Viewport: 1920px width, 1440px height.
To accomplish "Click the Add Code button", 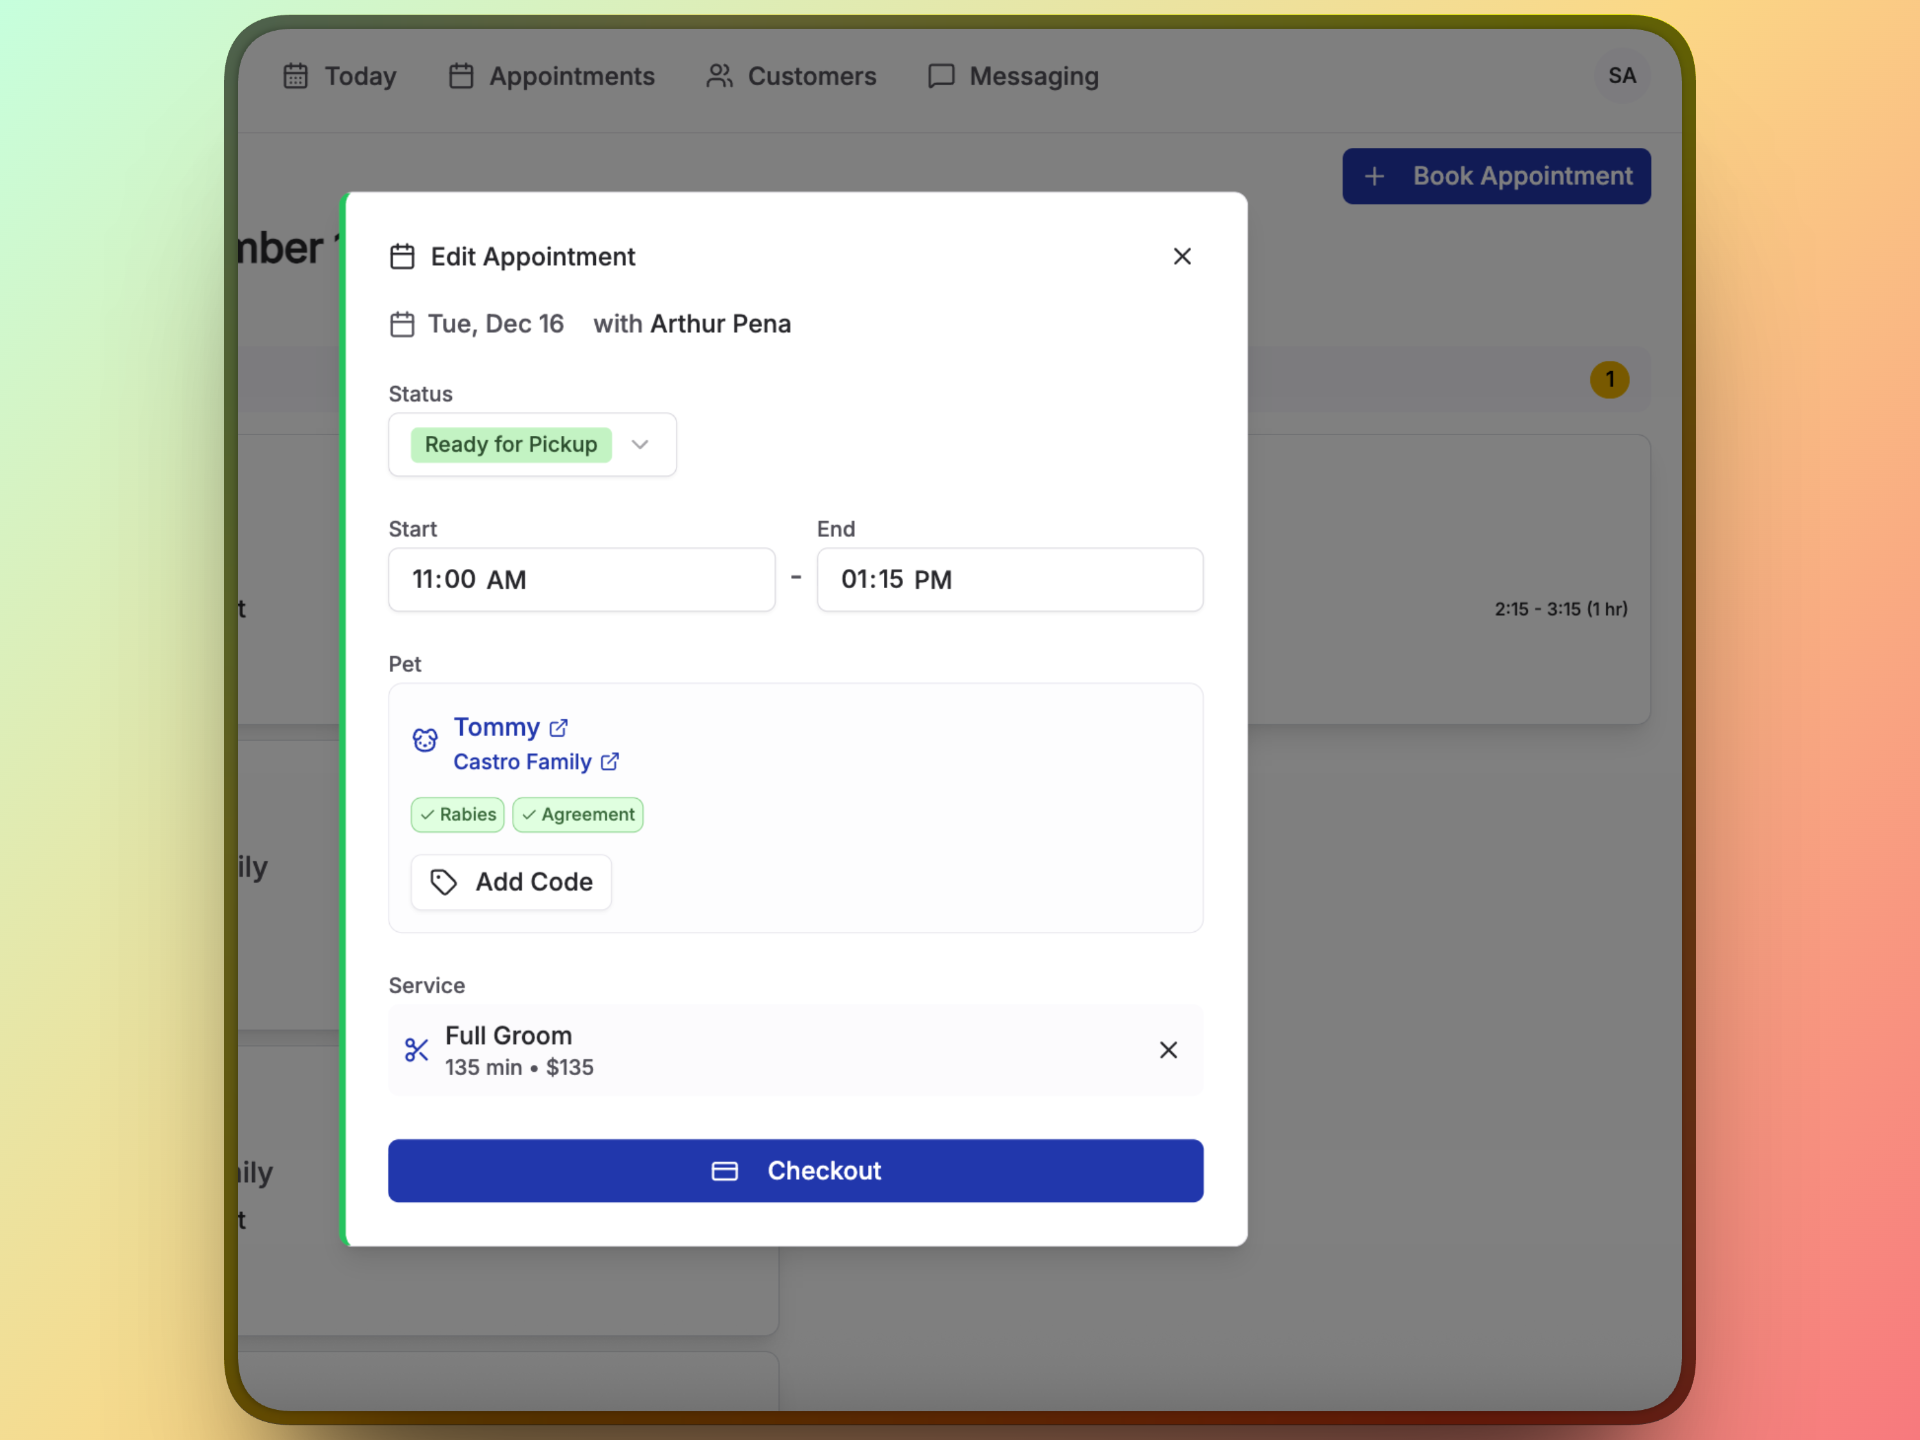I will tap(510, 882).
